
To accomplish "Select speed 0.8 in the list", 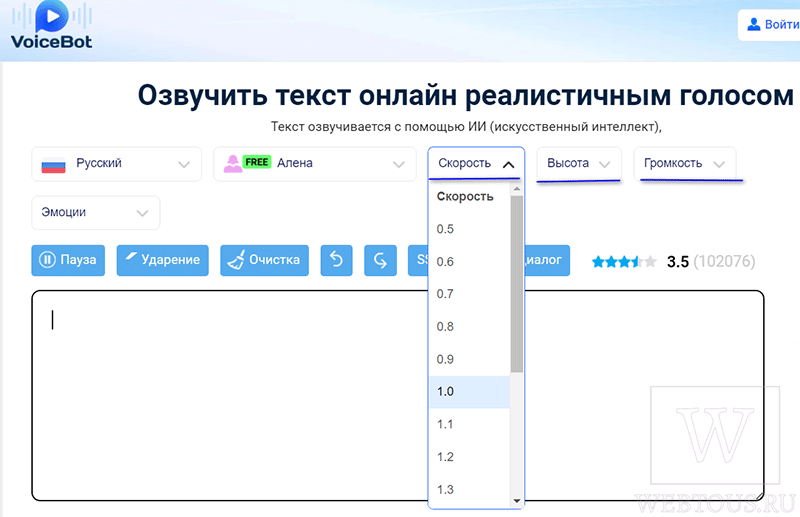I will pyautogui.click(x=469, y=327).
